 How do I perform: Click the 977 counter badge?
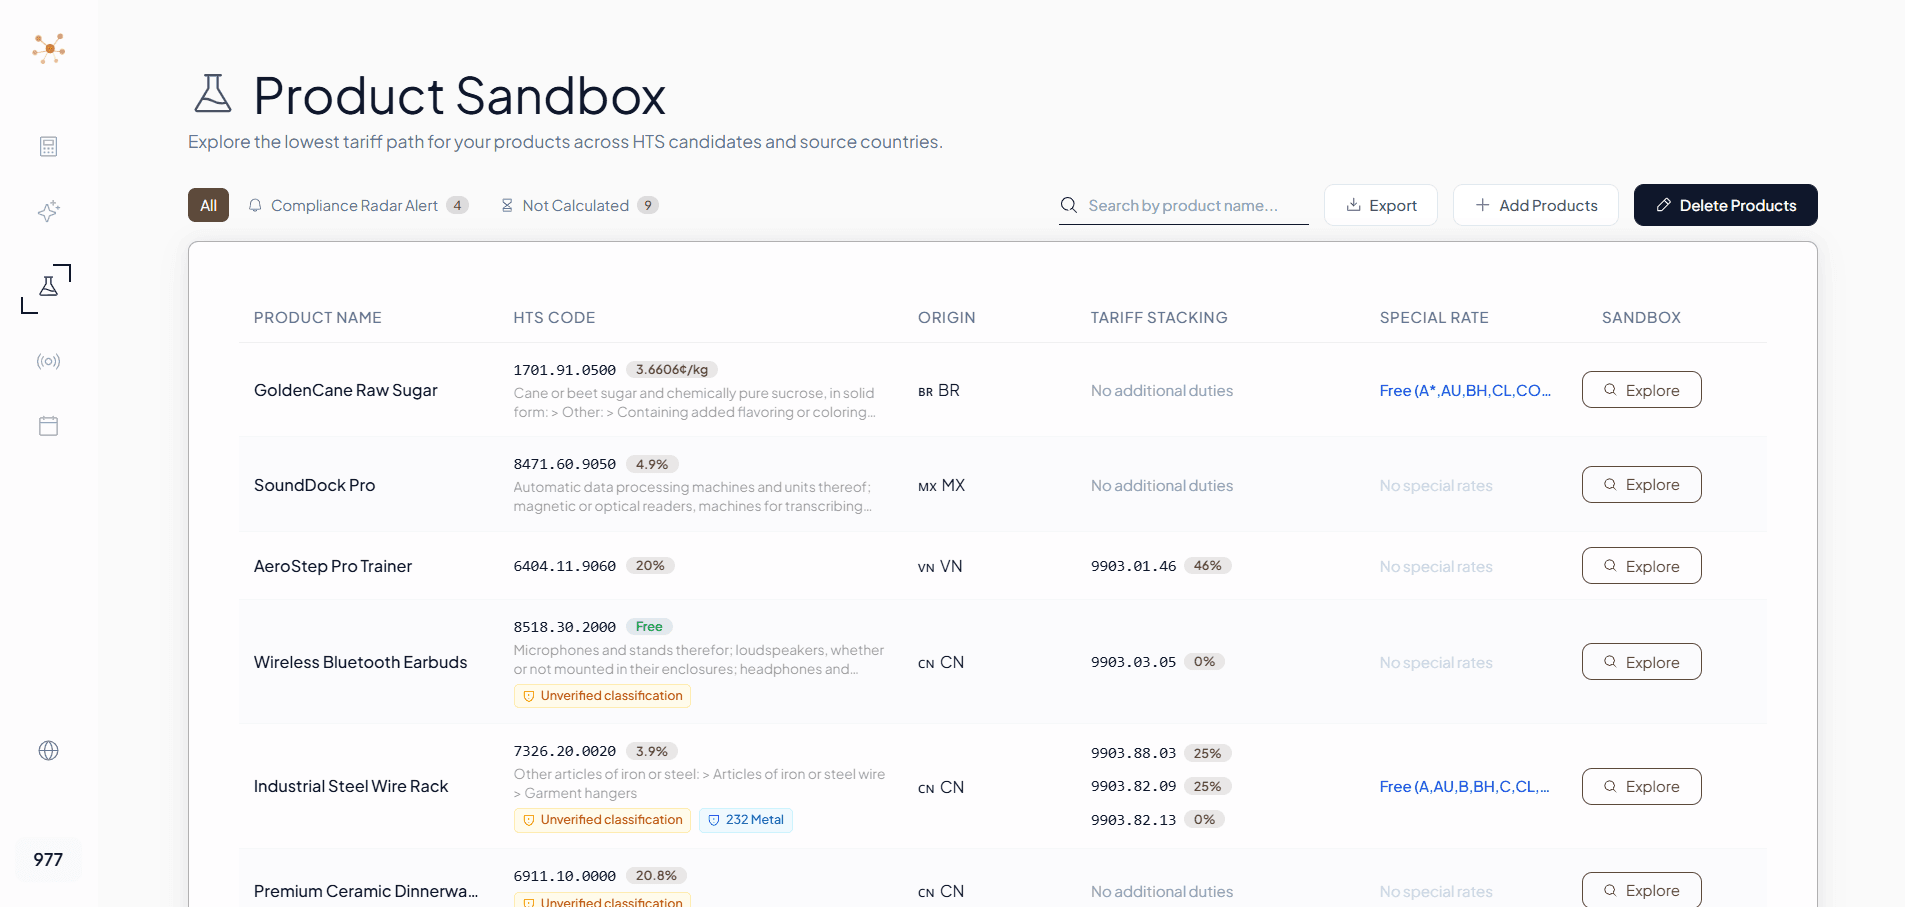tap(48, 860)
